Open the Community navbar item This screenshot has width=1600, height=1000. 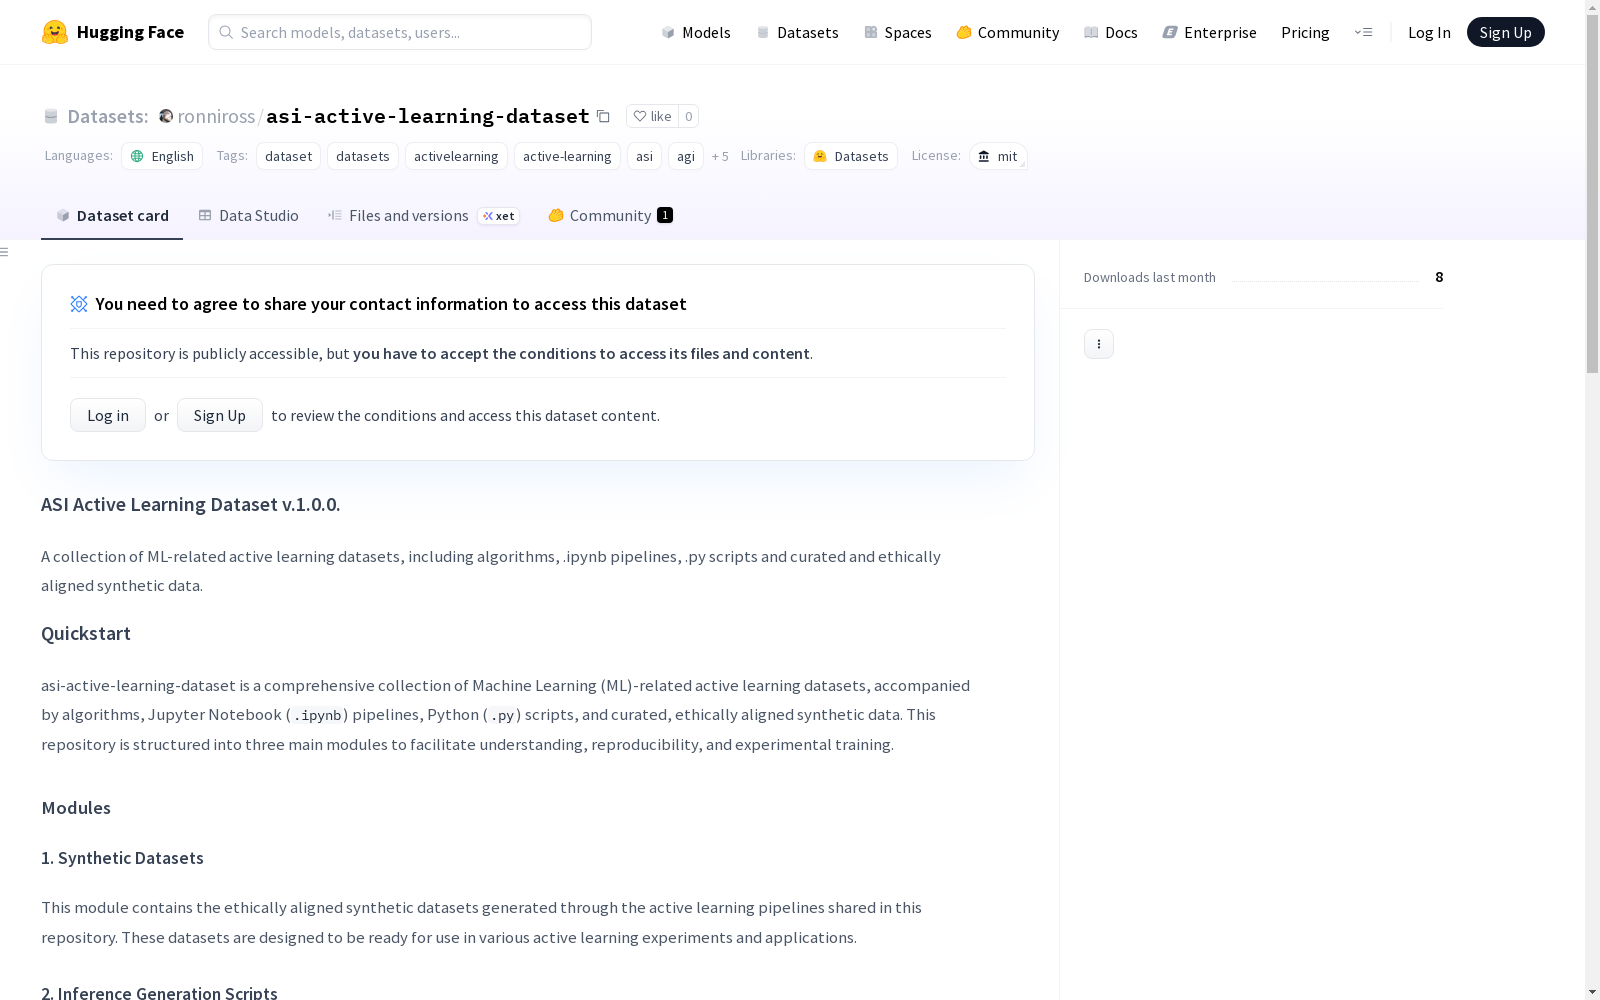coord(1008,32)
